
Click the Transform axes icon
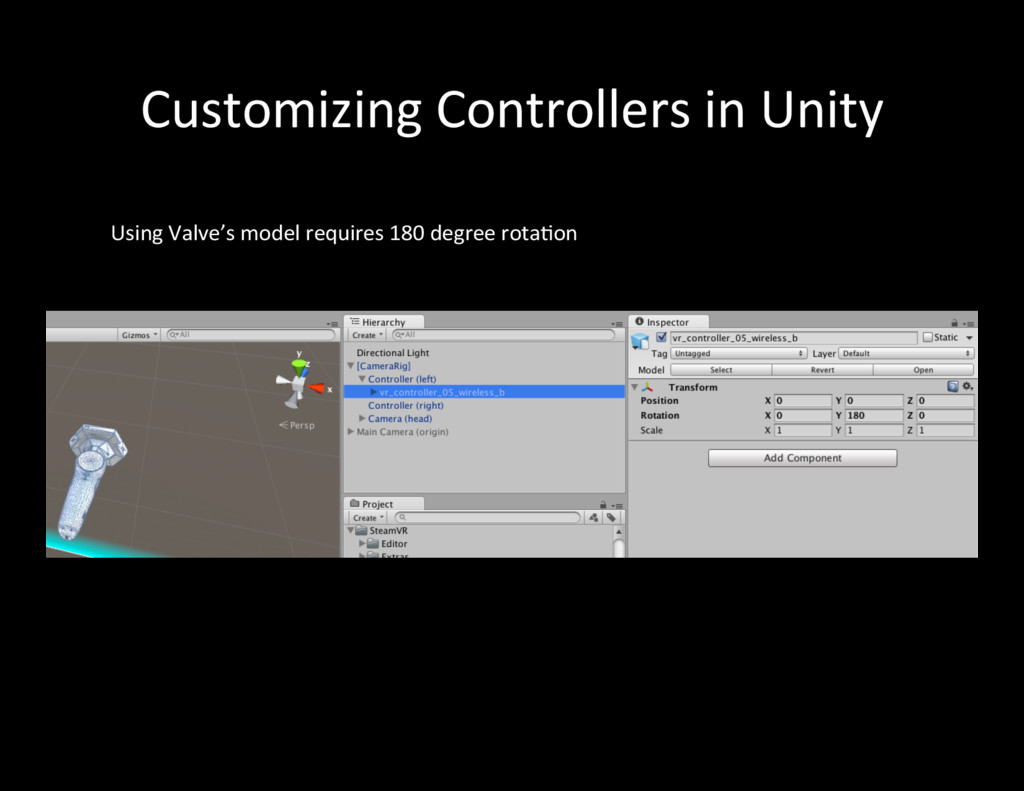[x=647, y=387]
